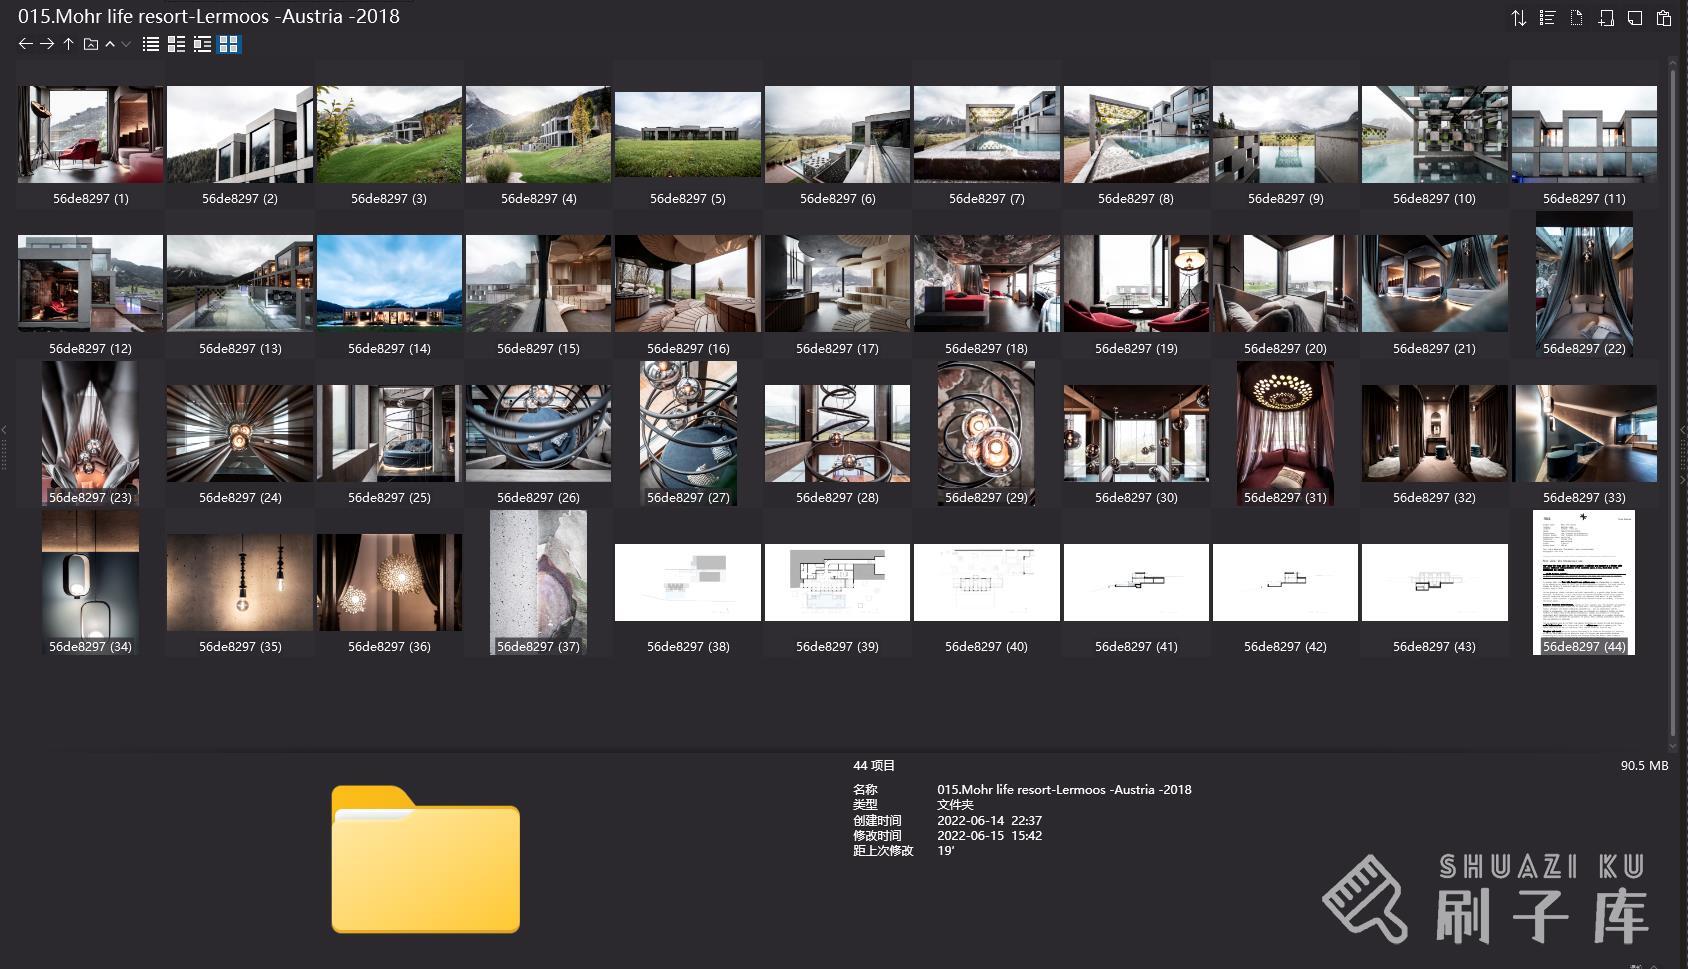This screenshot has height=969, width=1688.
Task: Click the dotted page new file icon
Action: click(x=1576, y=18)
